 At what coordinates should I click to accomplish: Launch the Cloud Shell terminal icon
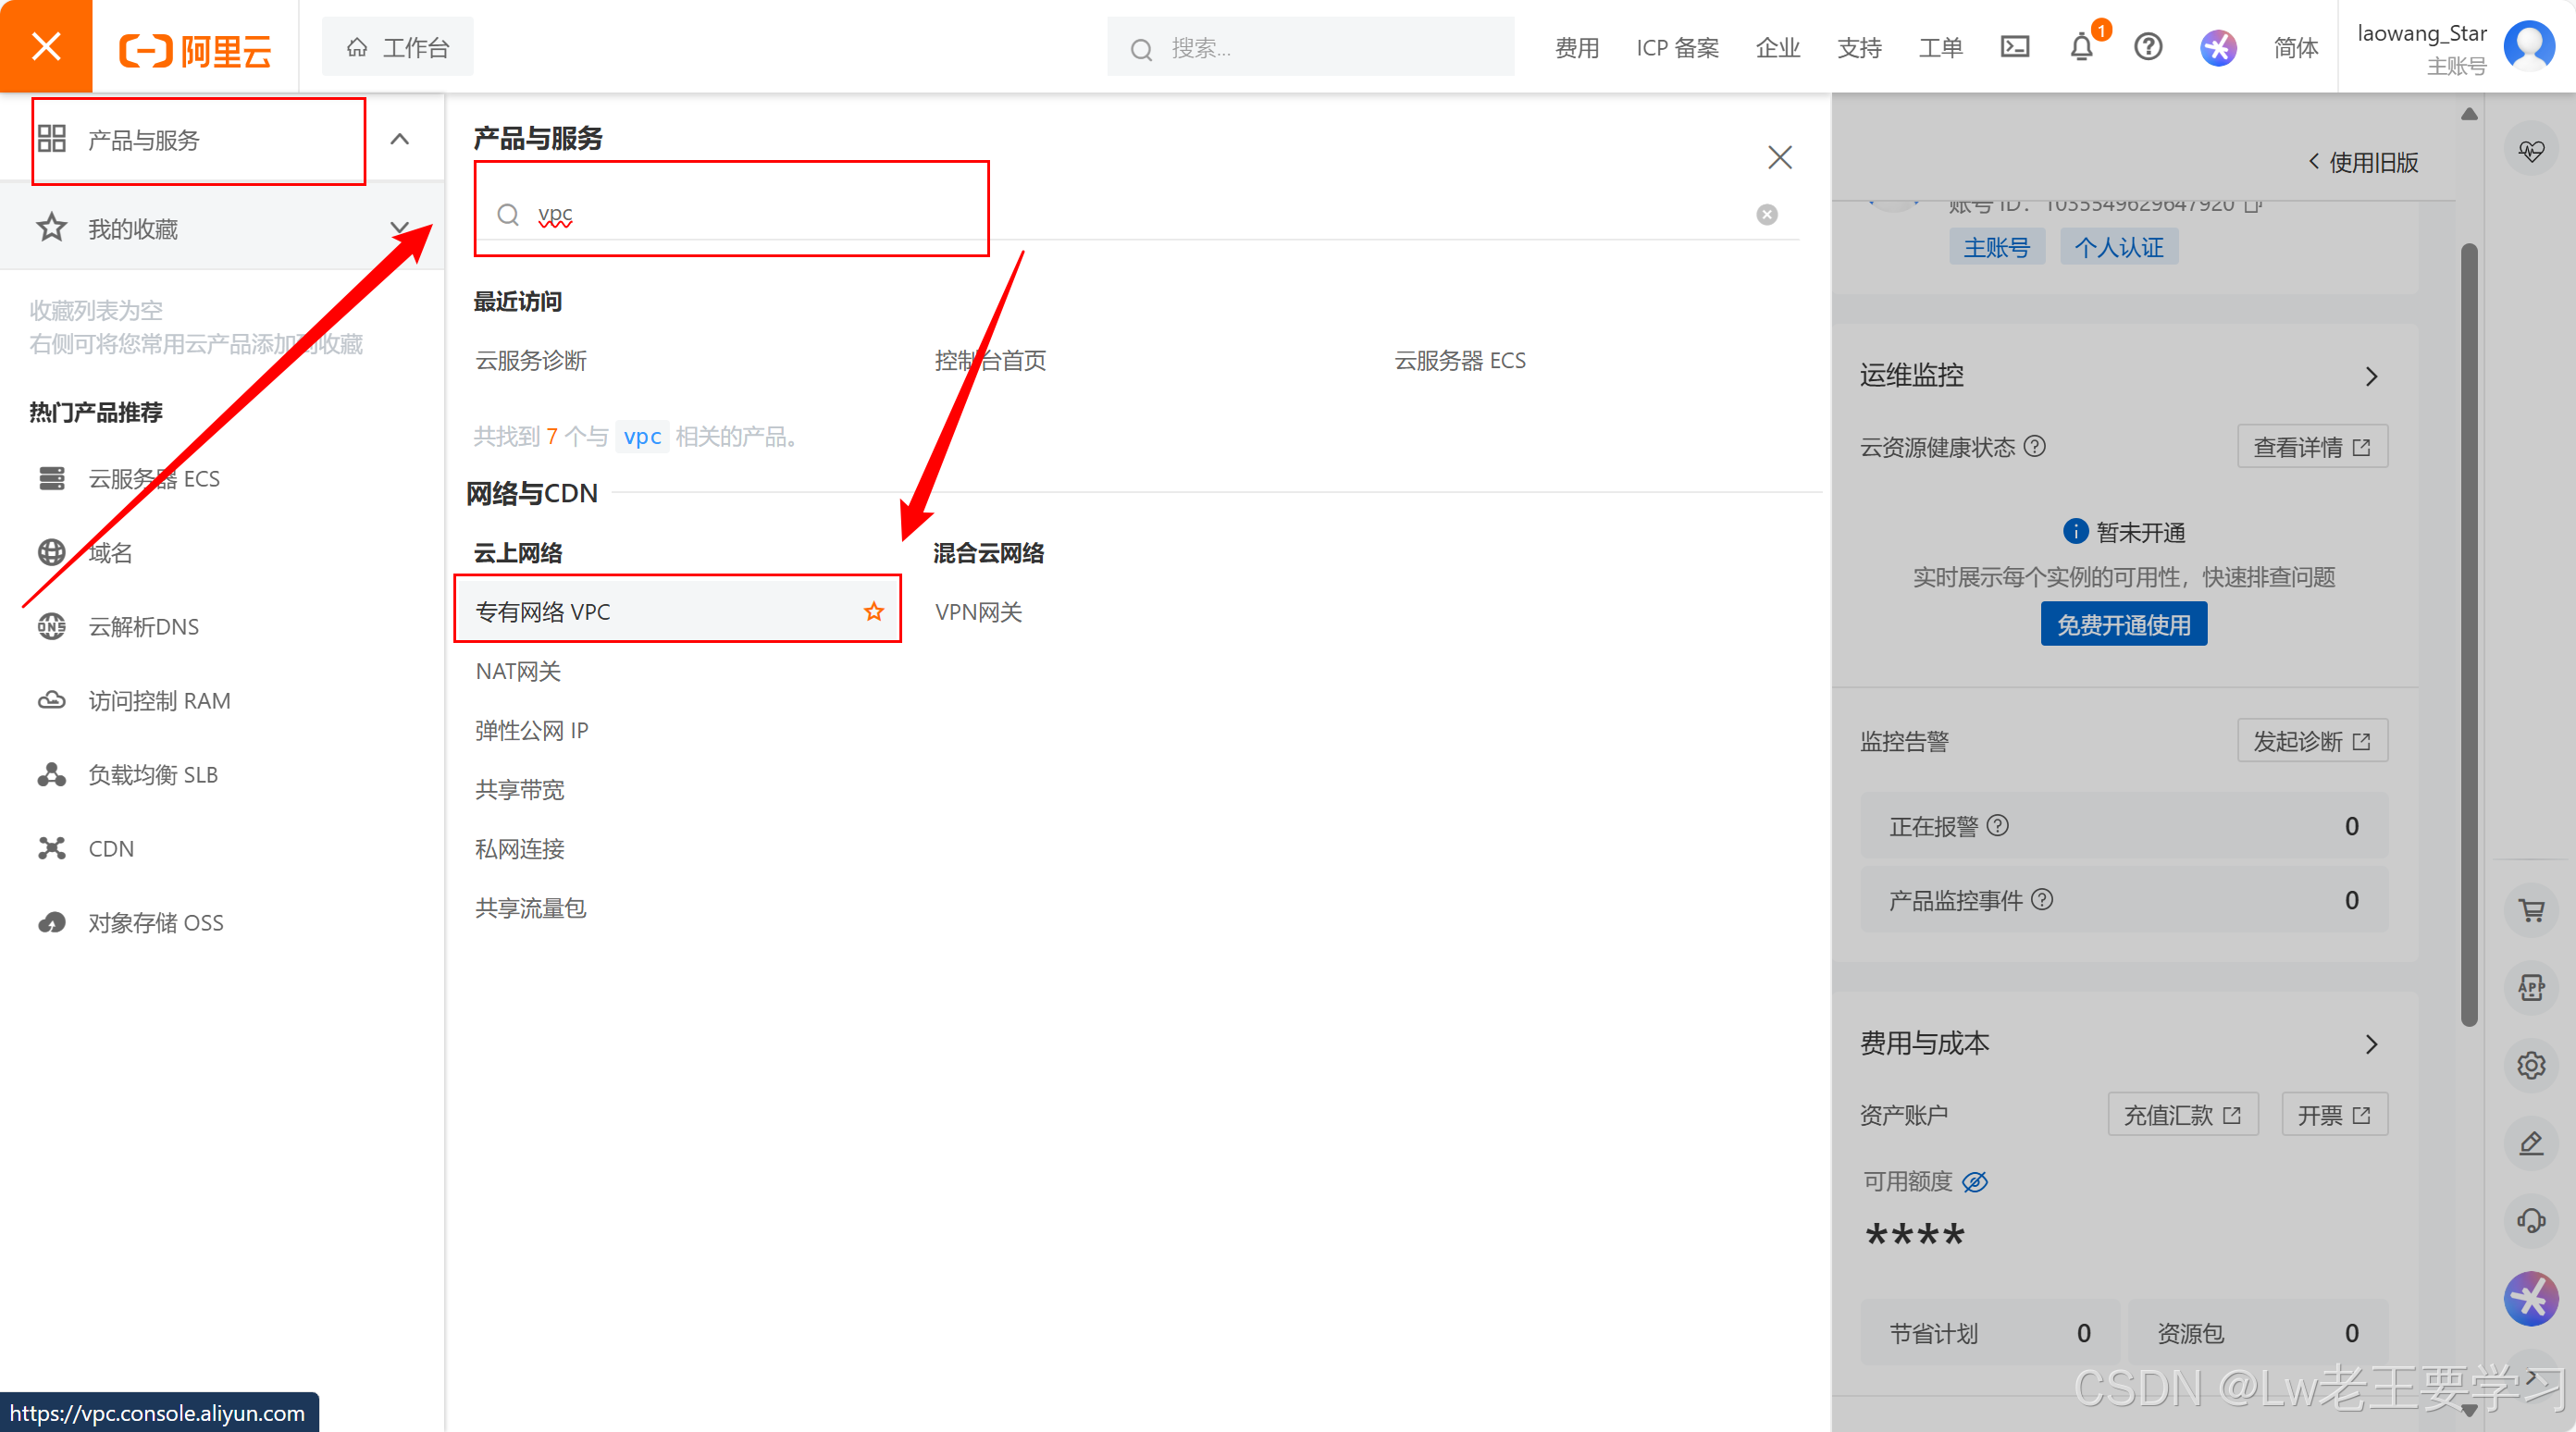click(x=2014, y=47)
